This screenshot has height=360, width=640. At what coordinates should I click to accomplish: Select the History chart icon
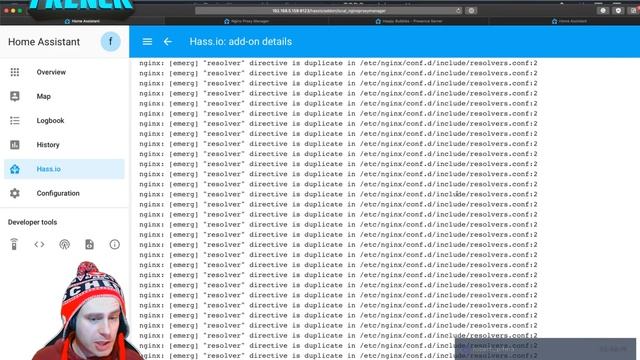pos(15,145)
